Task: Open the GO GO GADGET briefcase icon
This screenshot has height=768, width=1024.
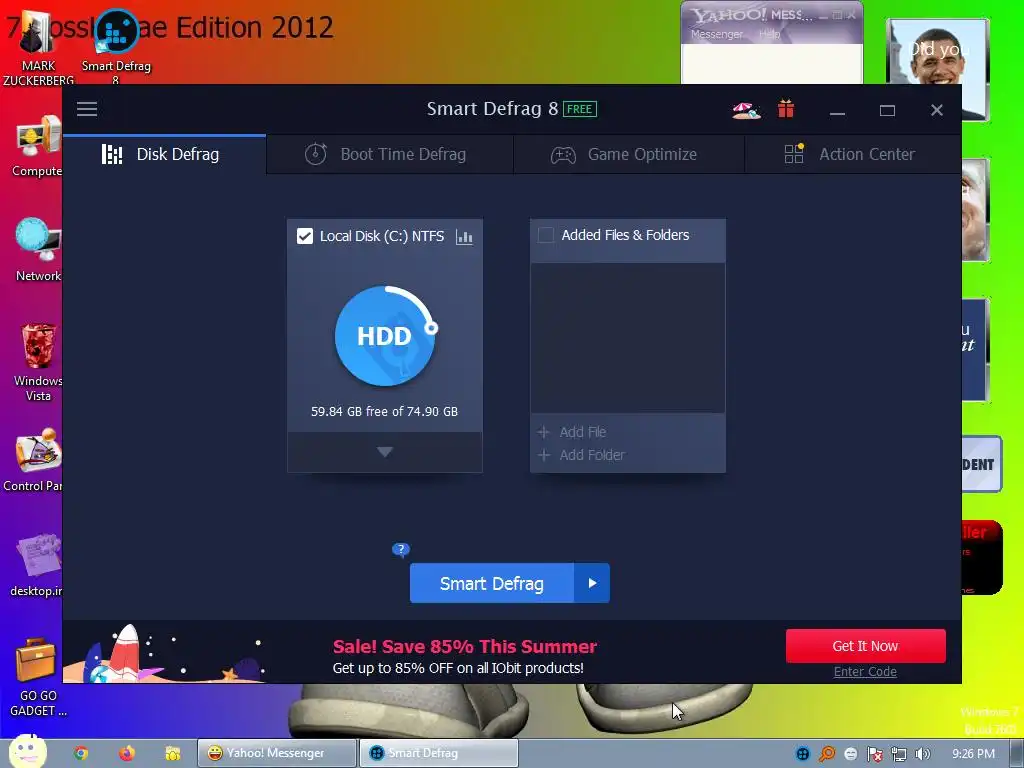Action: pos(37,678)
